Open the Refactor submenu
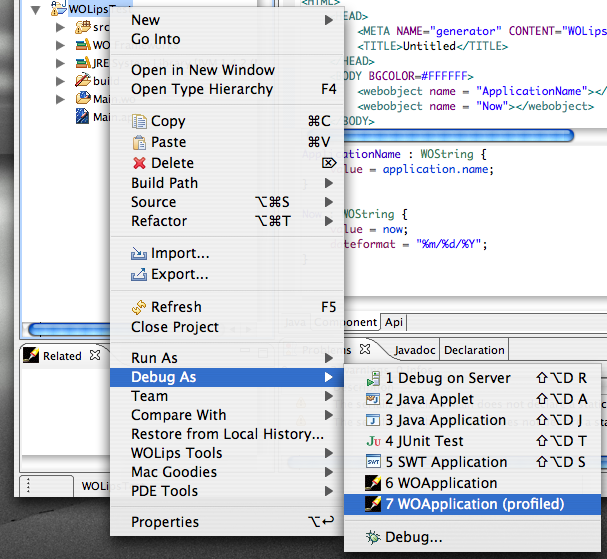Viewport: 607px width, 559px height. pos(227,221)
